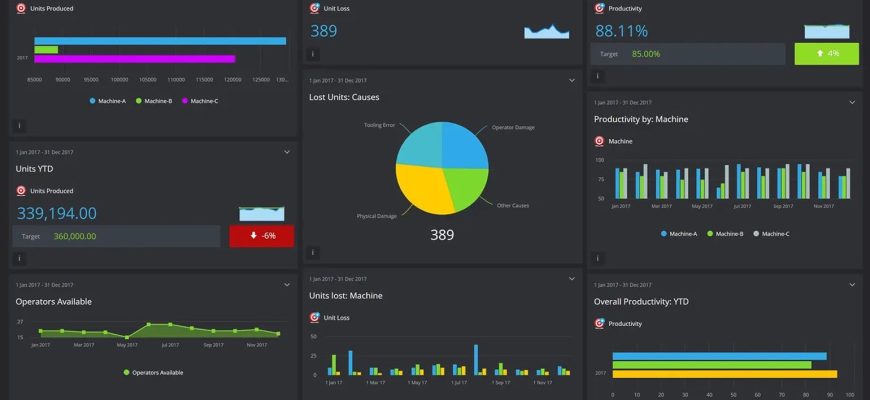Click the target icon next to Machine label
This screenshot has width=870, height=400.
[600, 141]
